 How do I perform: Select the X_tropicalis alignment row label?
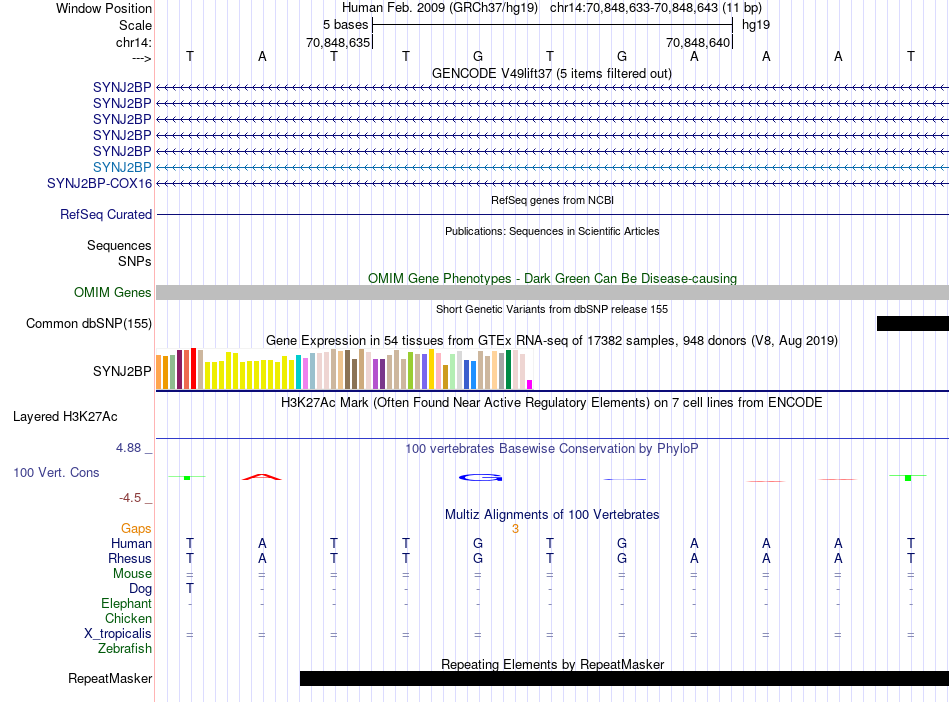[x=118, y=634]
